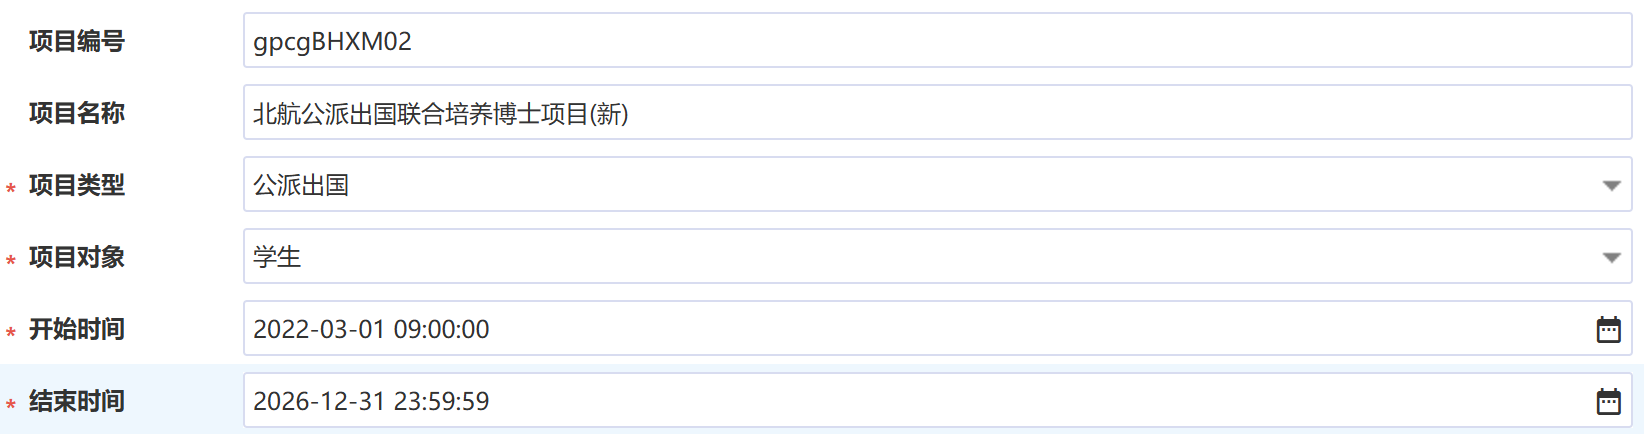This screenshot has width=1644, height=434.
Task: Expand the 项目对象 dropdown arrow
Action: (x=1611, y=257)
